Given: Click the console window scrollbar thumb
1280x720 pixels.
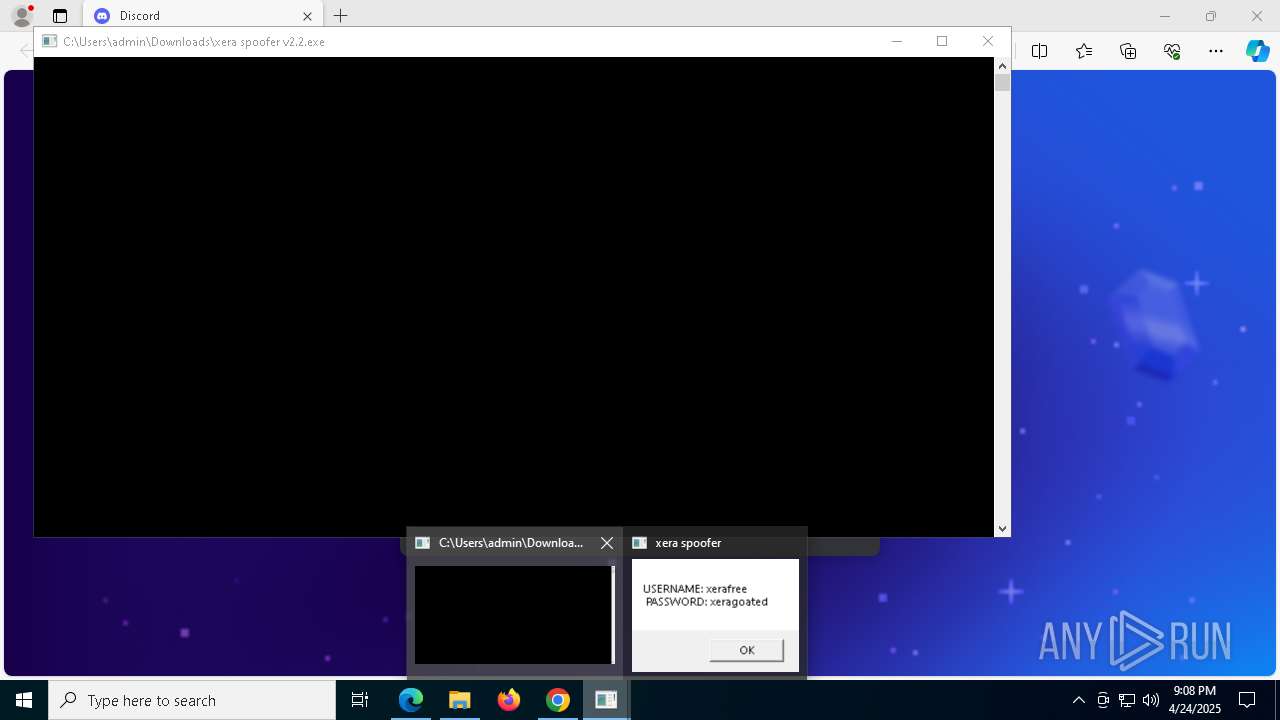Looking at the screenshot, I should pos(1002,83).
